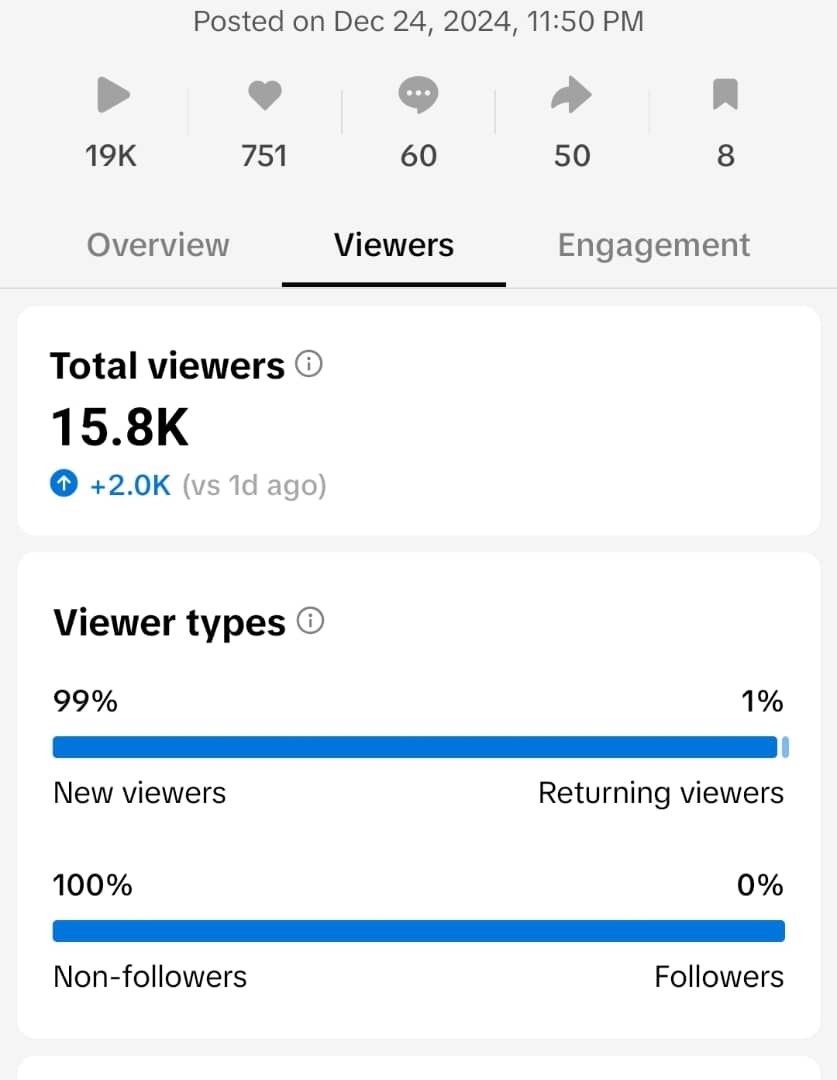The width and height of the screenshot is (837, 1080).
Task: Click the +2.0K vs 1d ago text
Action: (208, 486)
